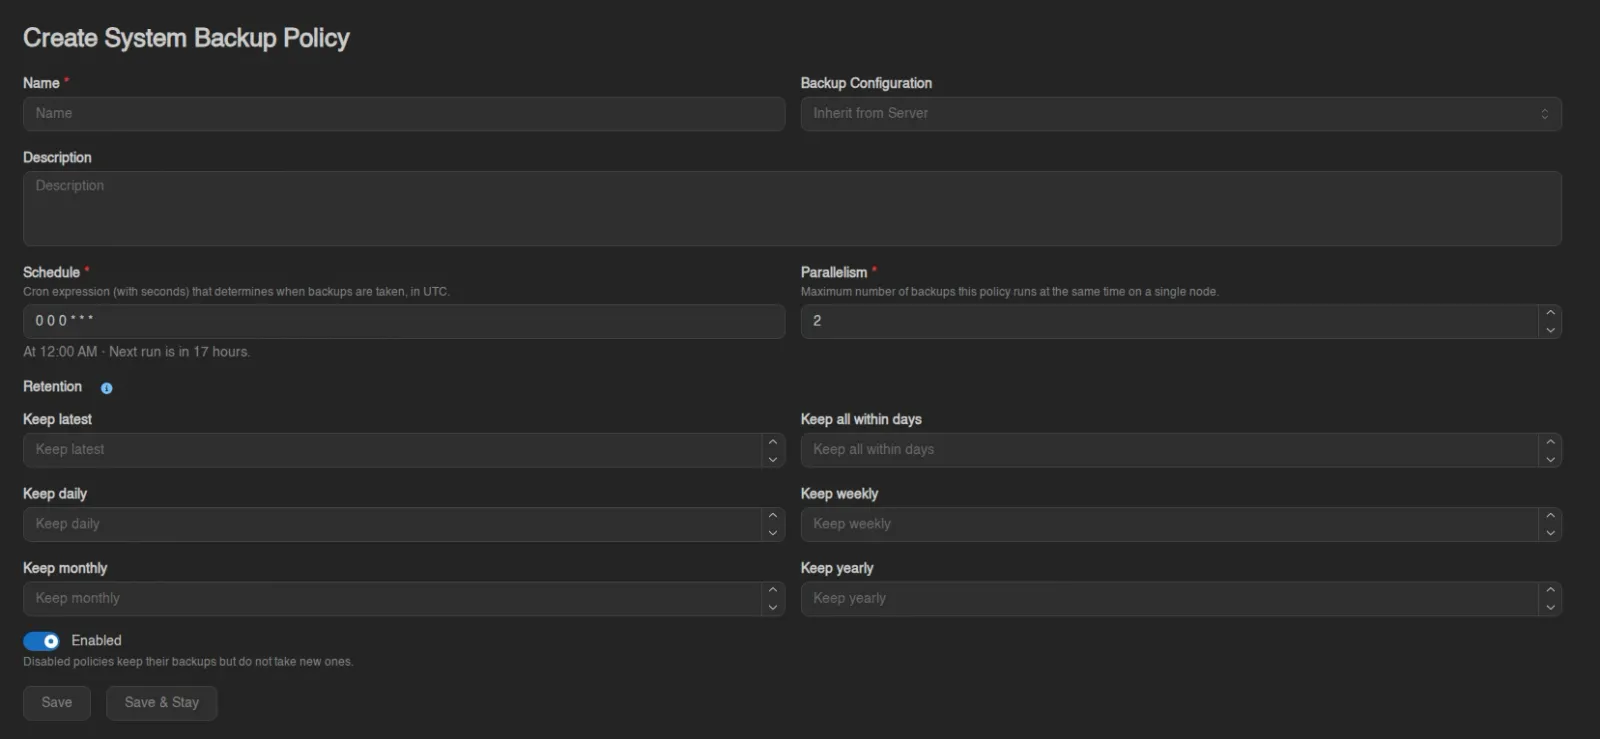Decrease the Keep yearly count
Image resolution: width=1600 pixels, height=739 pixels.
[1550, 607]
